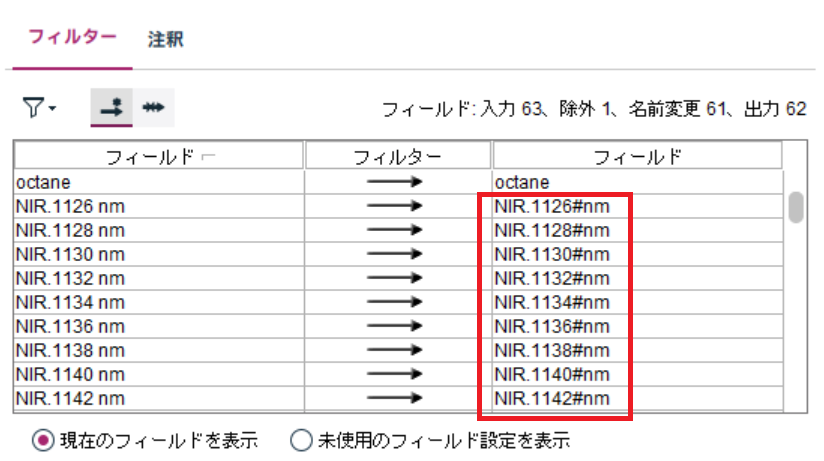Toggle filter arrow for NIR.1142 nm
This screenshot has width=824, height=461.
pos(395,398)
